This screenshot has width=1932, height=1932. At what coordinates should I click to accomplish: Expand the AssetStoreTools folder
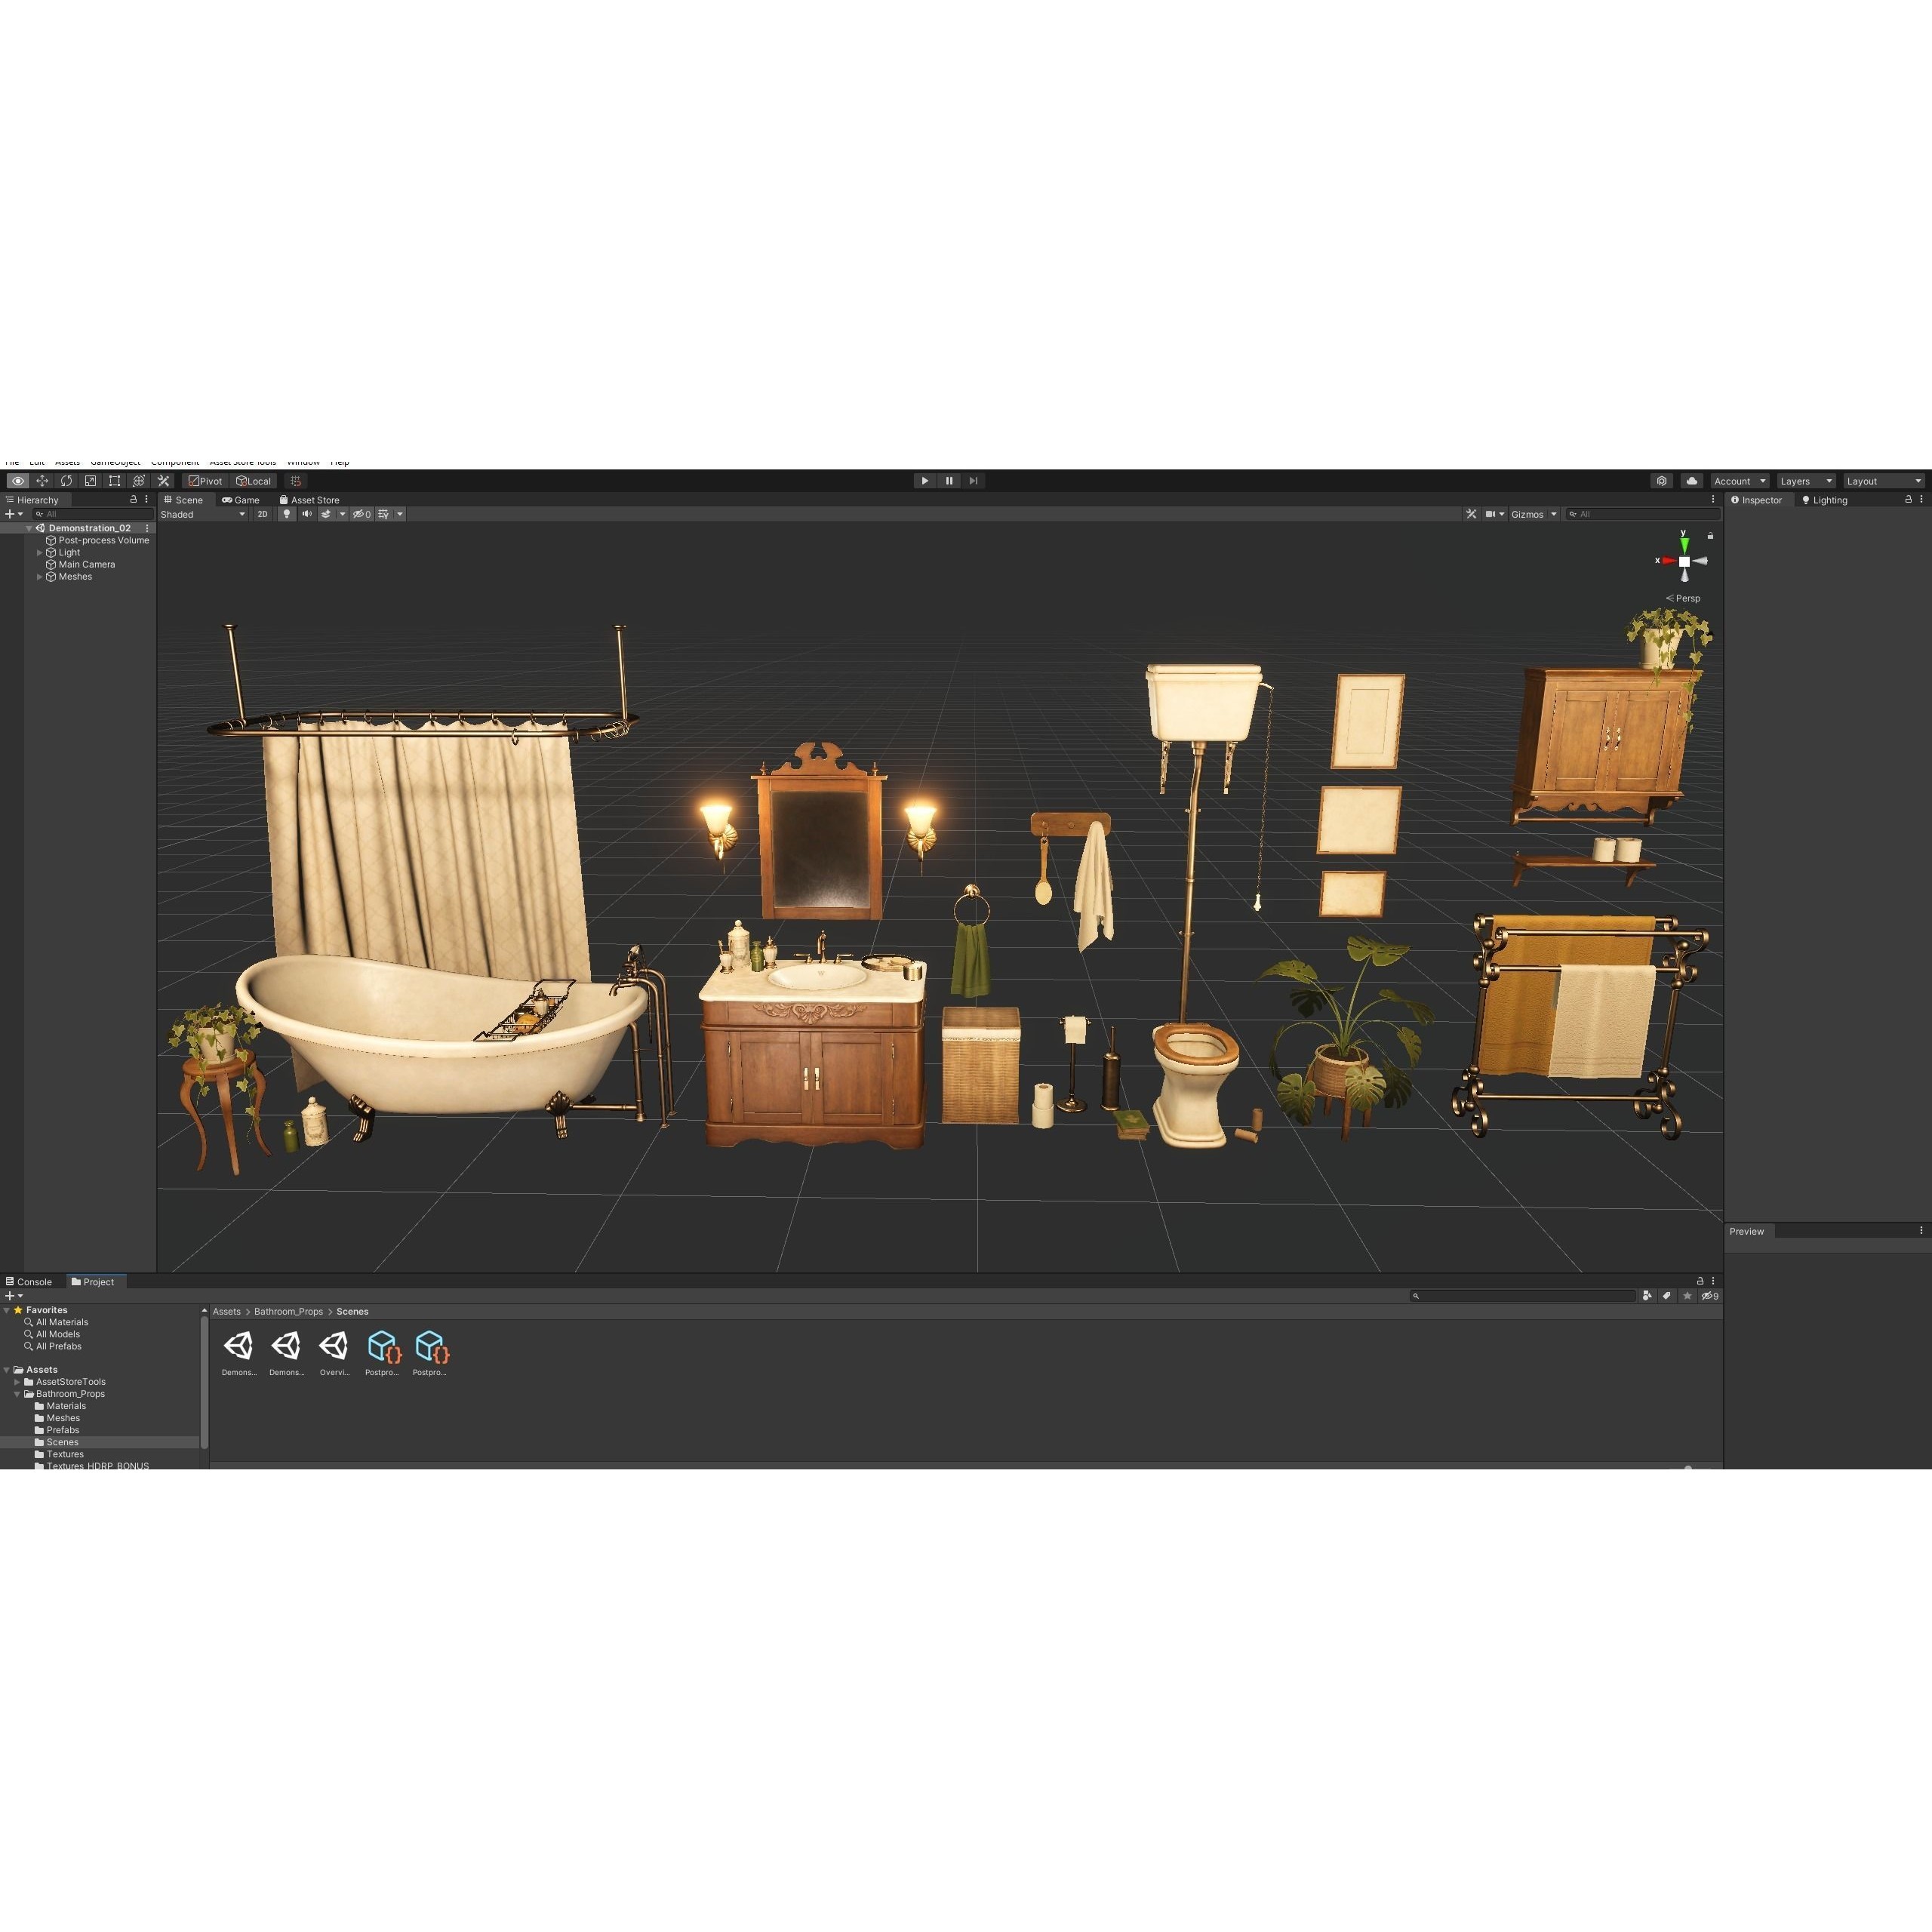pyautogui.click(x=17, y=1382)
